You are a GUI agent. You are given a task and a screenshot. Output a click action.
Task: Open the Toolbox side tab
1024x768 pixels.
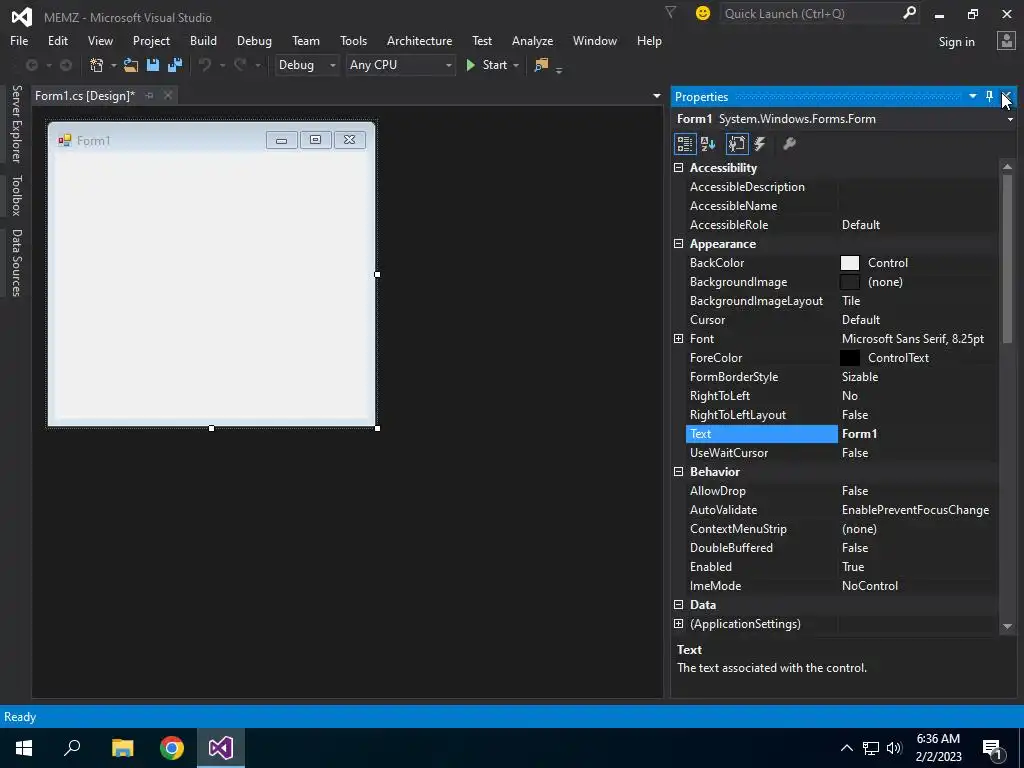16,195
